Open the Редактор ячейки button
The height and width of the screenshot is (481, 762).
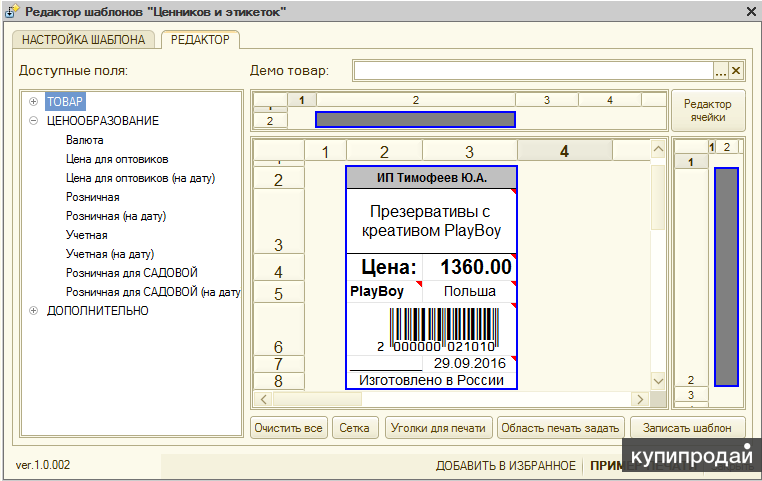coord(708,111)
